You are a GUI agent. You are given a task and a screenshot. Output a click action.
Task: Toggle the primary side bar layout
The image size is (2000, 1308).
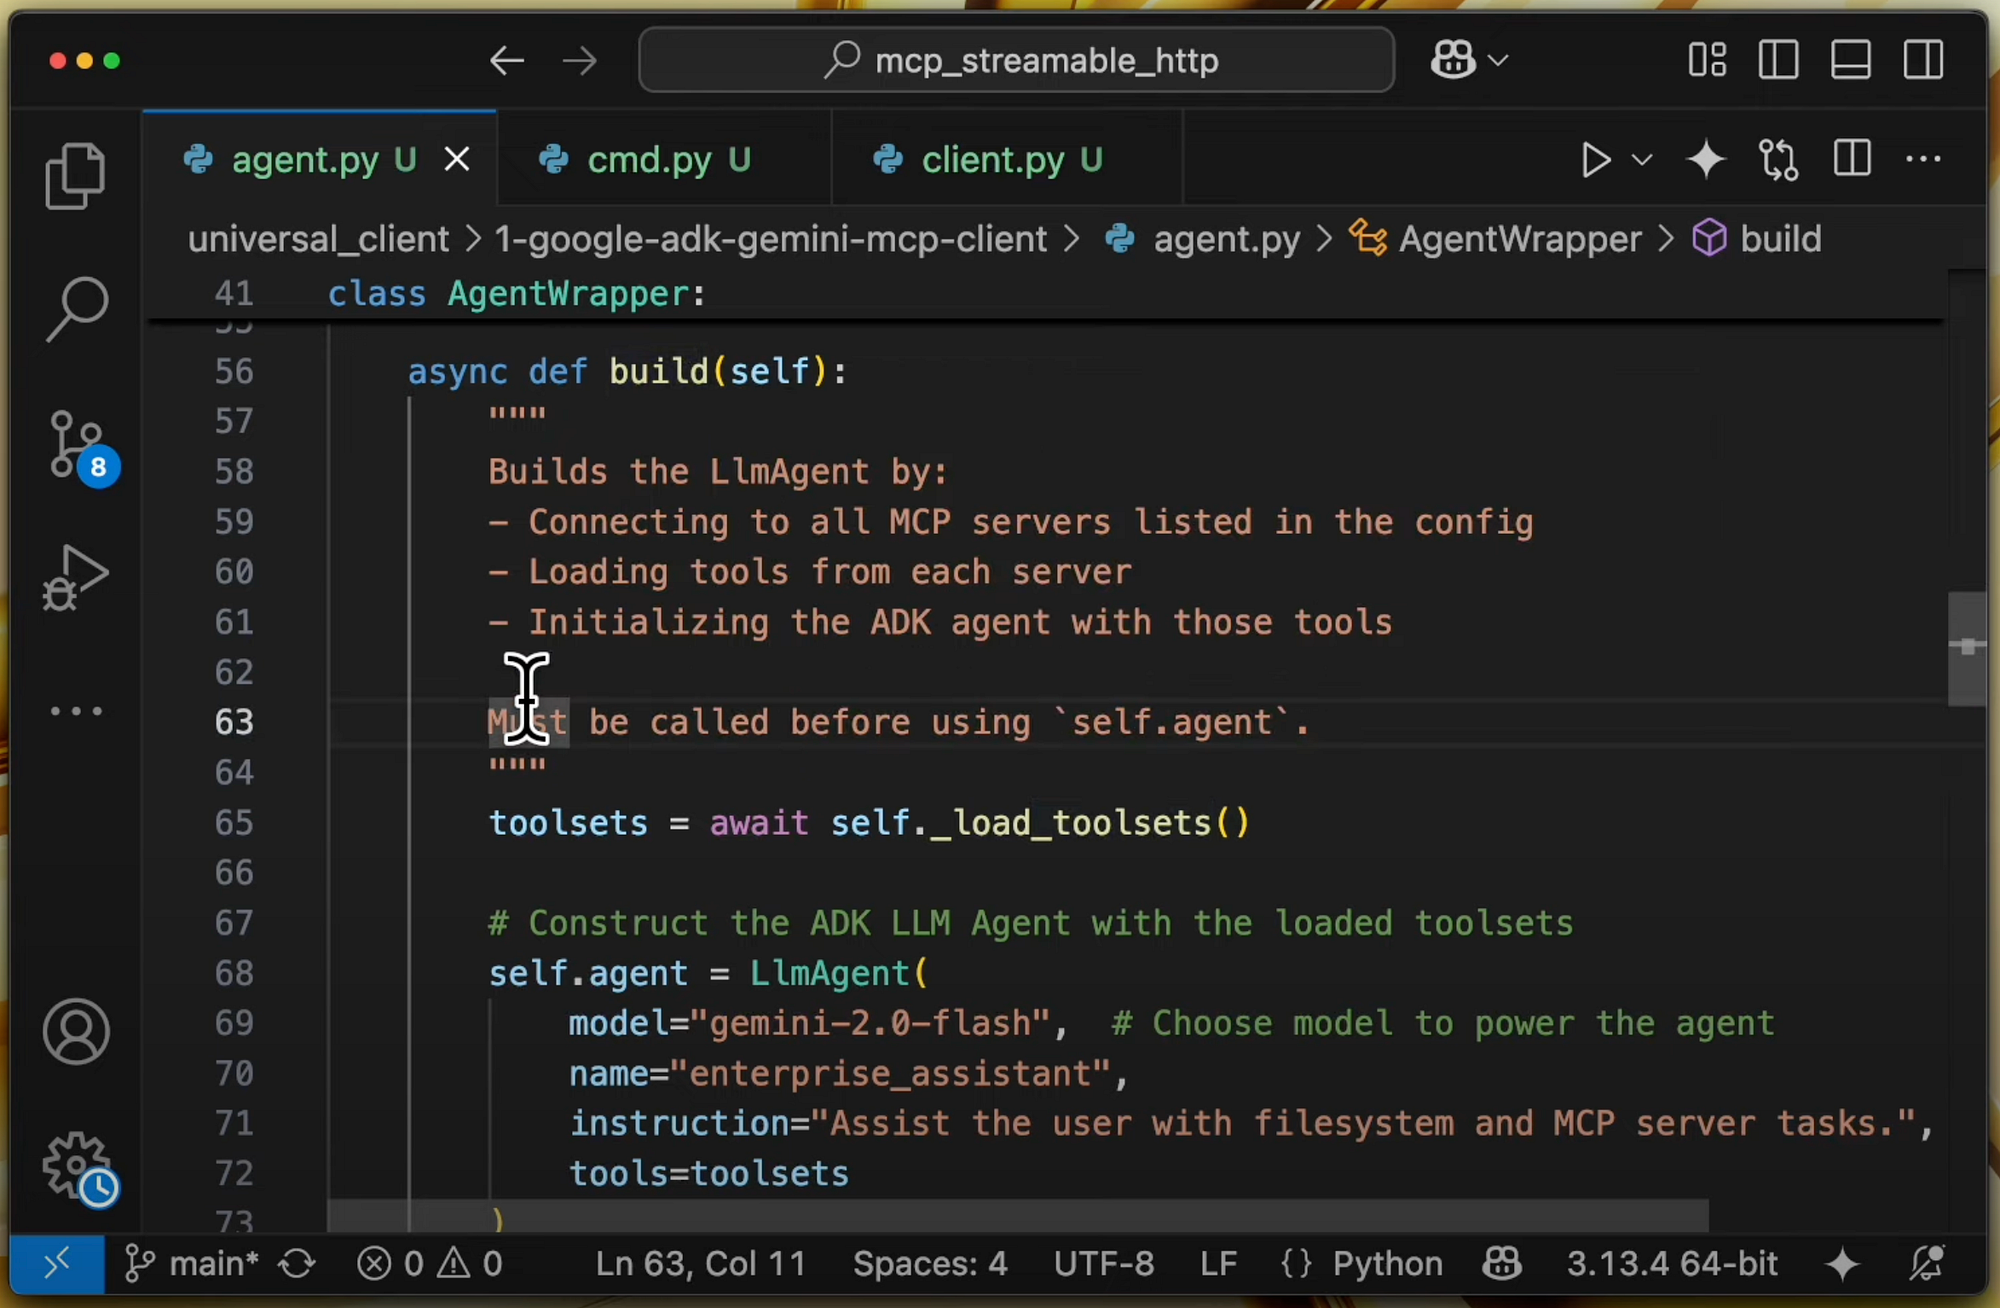pyautogui.click(x=1778, y=60)
